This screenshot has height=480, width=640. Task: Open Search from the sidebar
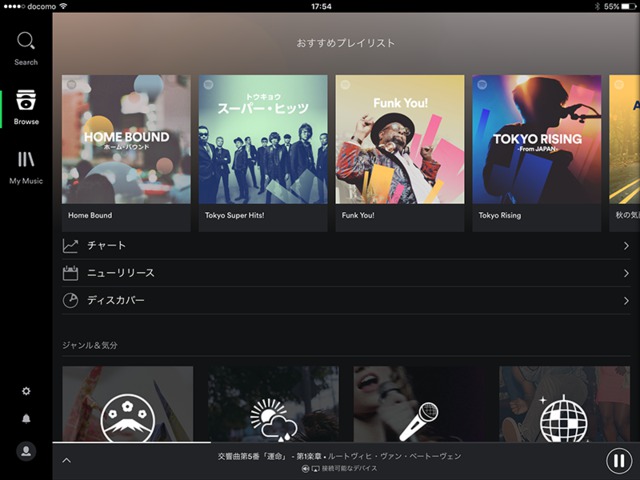coord(26,47)
